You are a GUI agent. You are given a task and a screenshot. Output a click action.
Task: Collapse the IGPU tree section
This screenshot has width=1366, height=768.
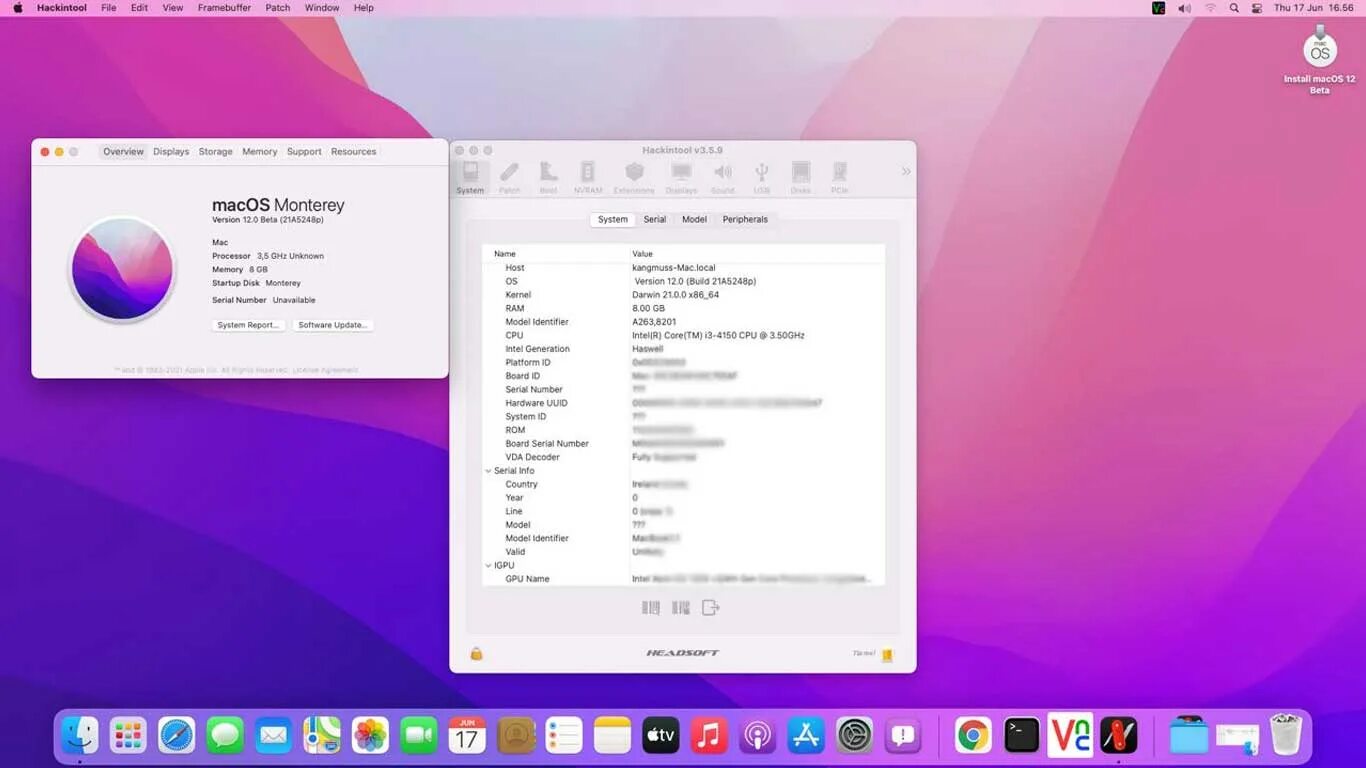coord(488,565)
